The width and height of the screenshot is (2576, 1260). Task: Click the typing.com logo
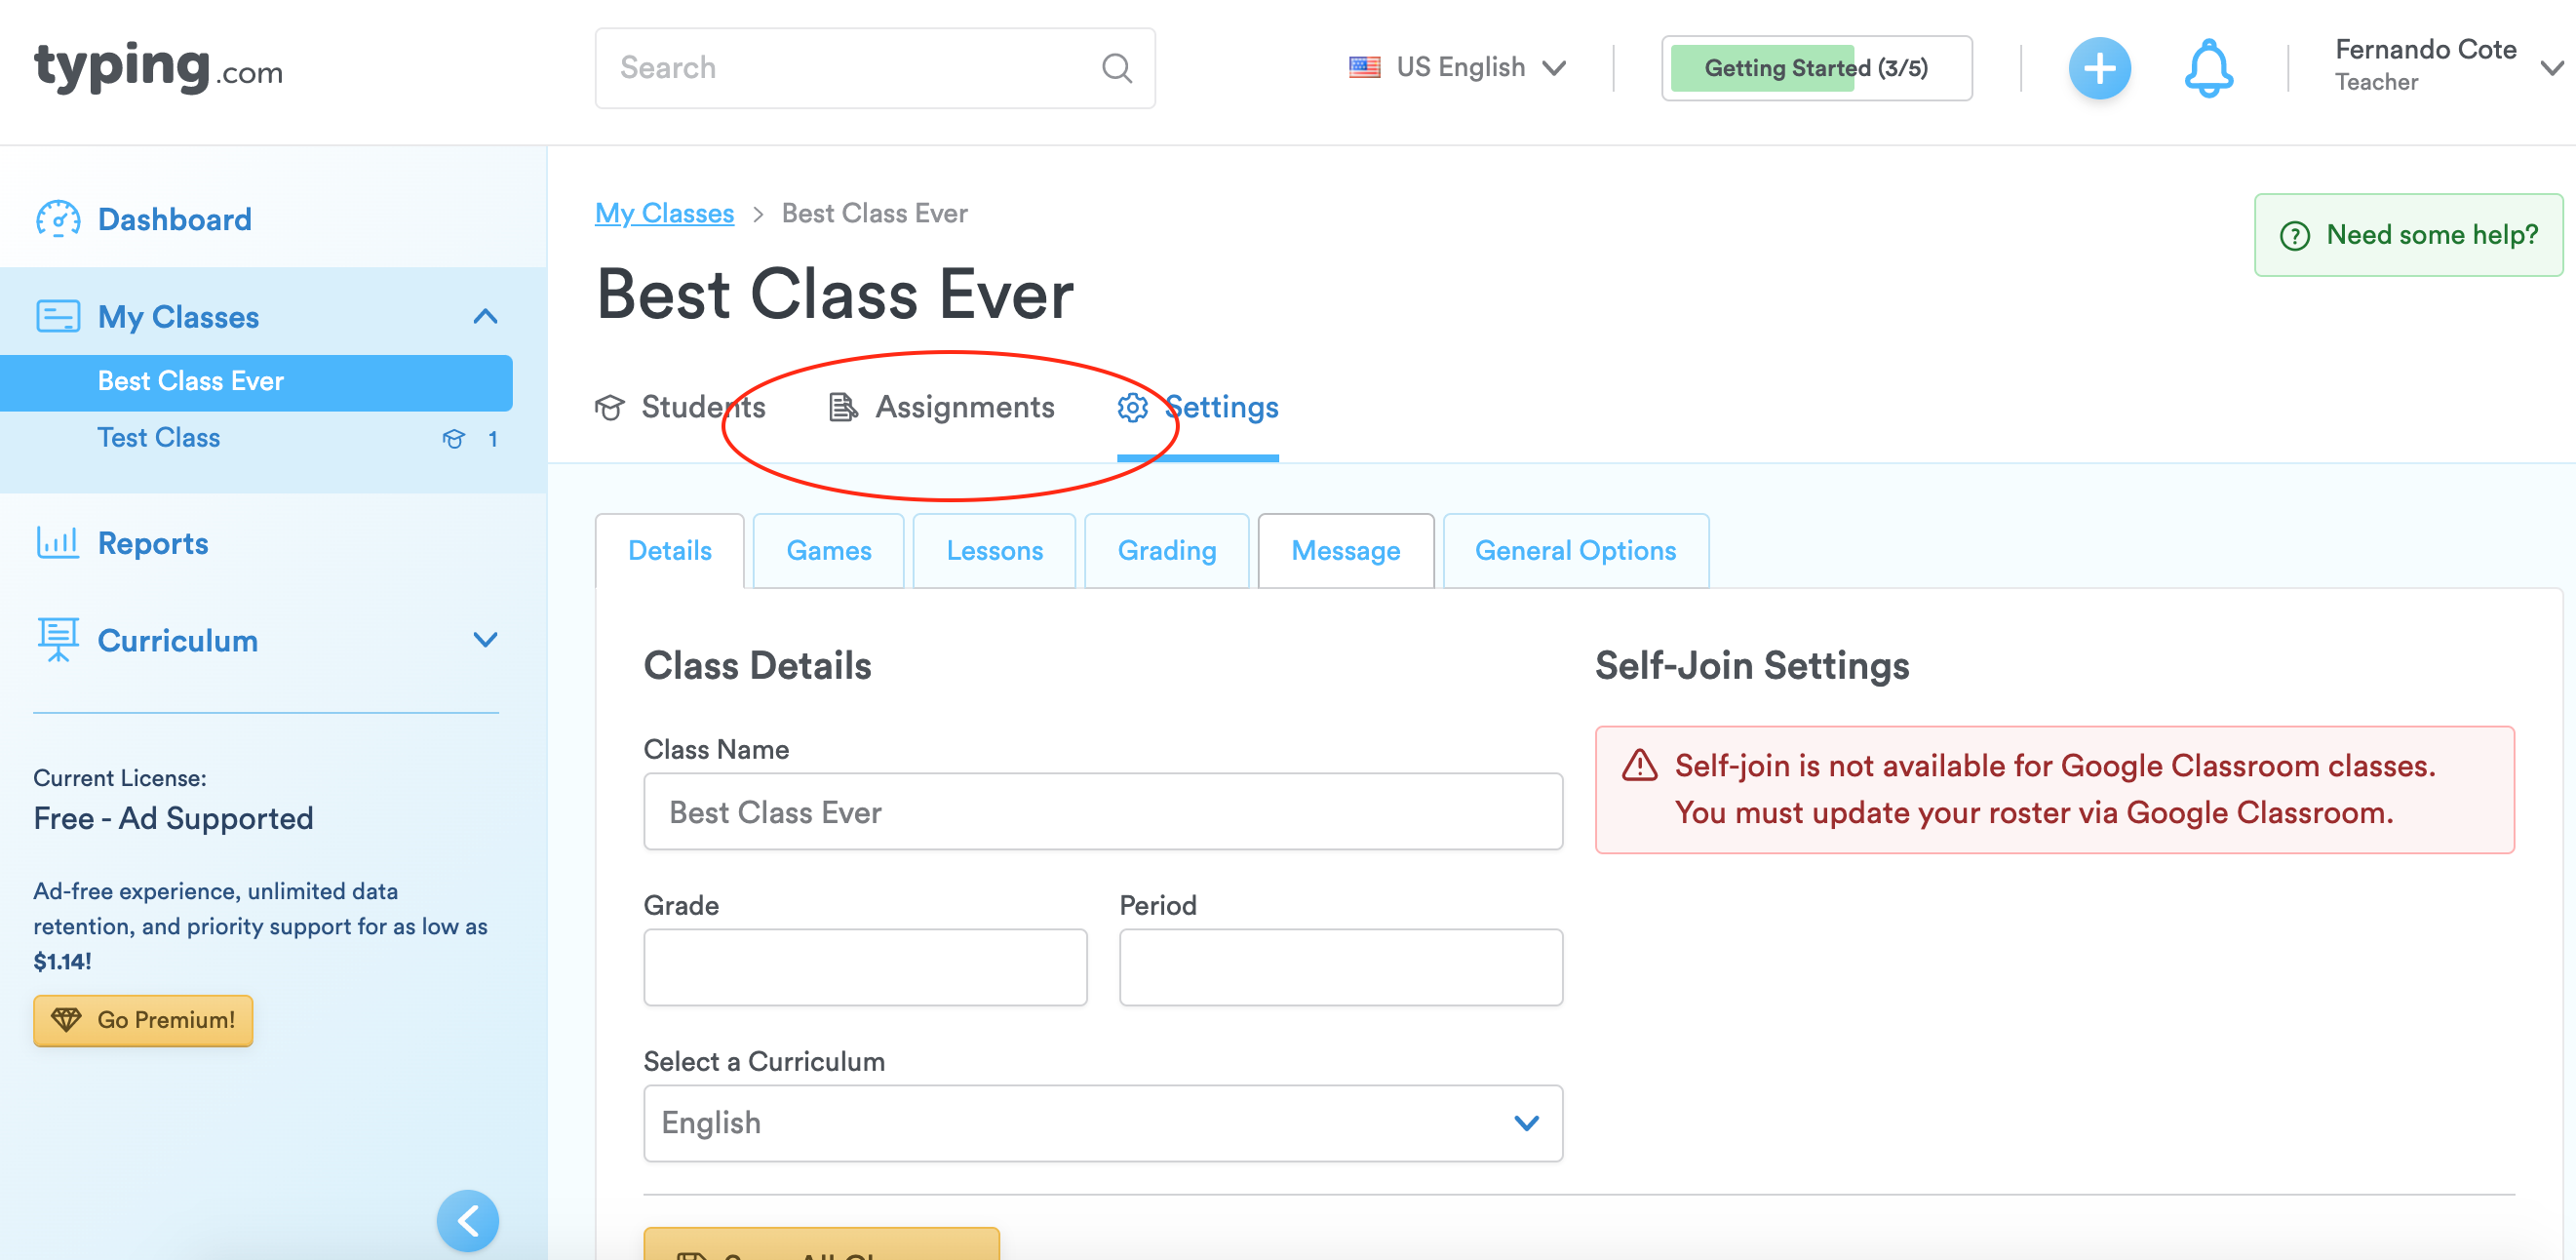(x=157, y=68)
